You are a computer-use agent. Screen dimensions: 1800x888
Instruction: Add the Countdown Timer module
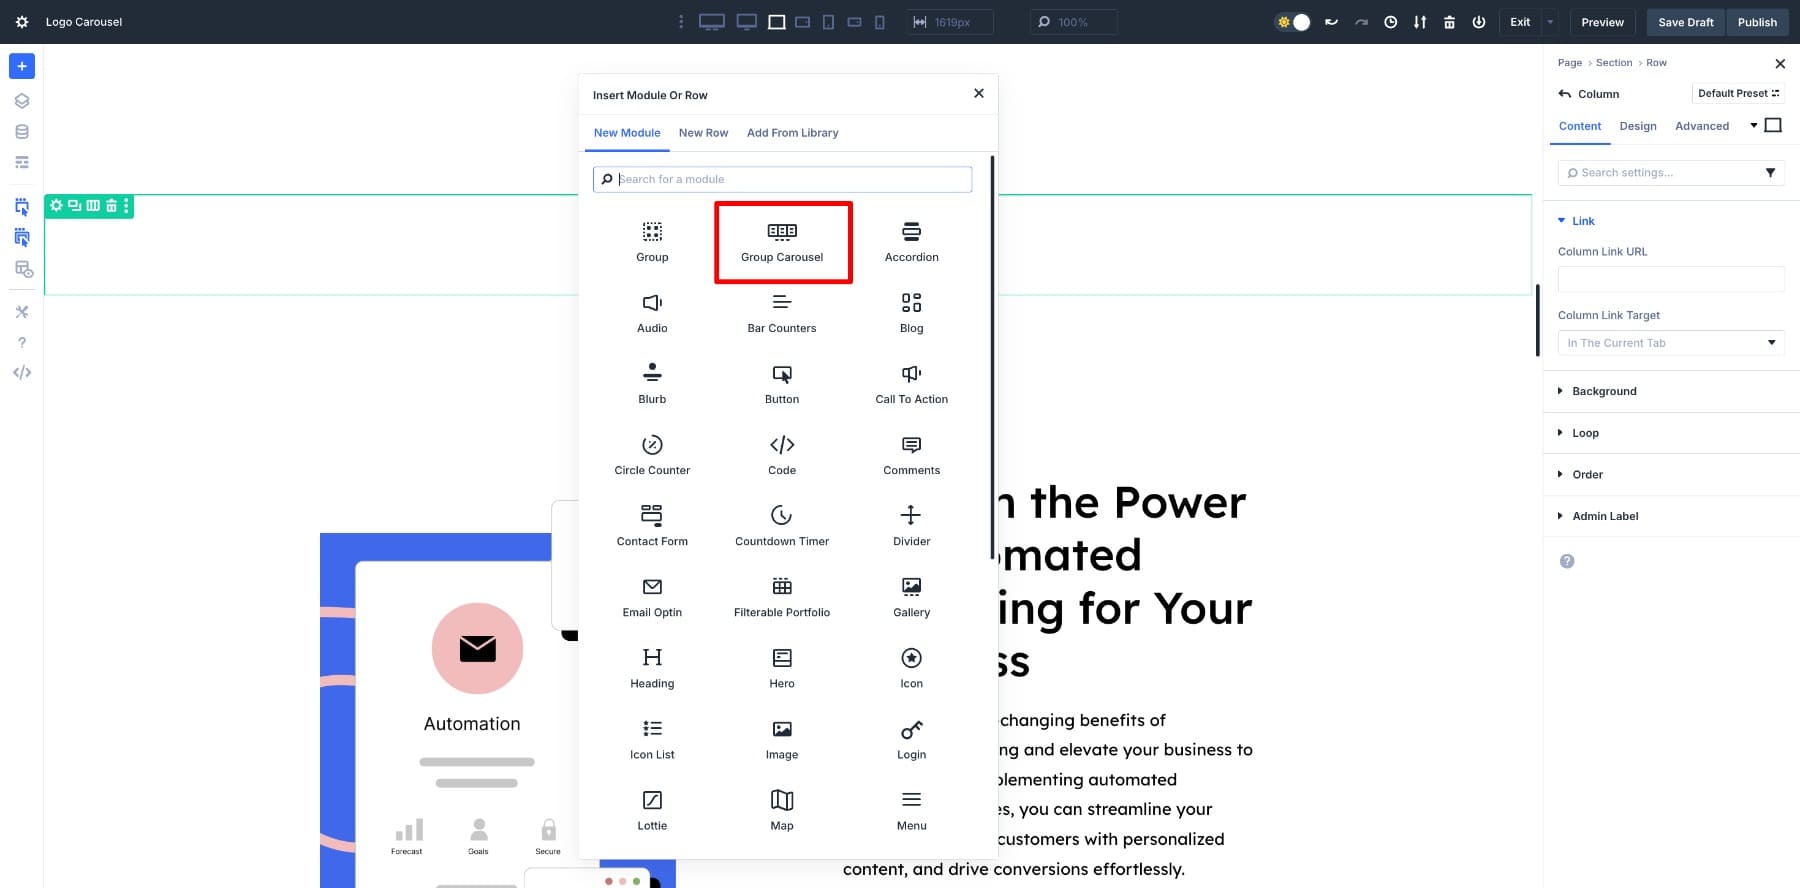coord(782,526)
